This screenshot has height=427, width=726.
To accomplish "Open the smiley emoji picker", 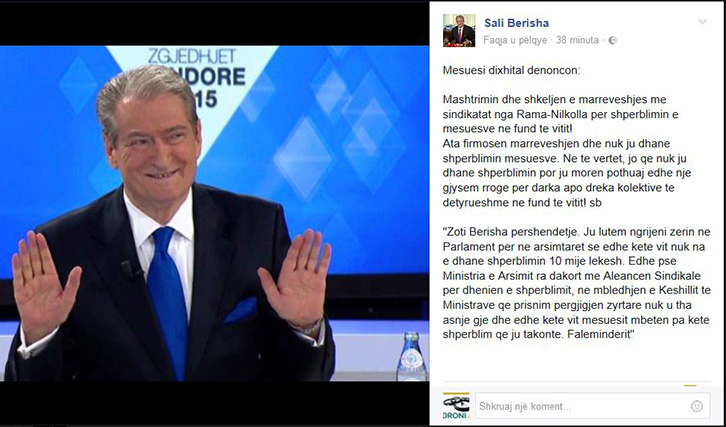I will [696, 406].
